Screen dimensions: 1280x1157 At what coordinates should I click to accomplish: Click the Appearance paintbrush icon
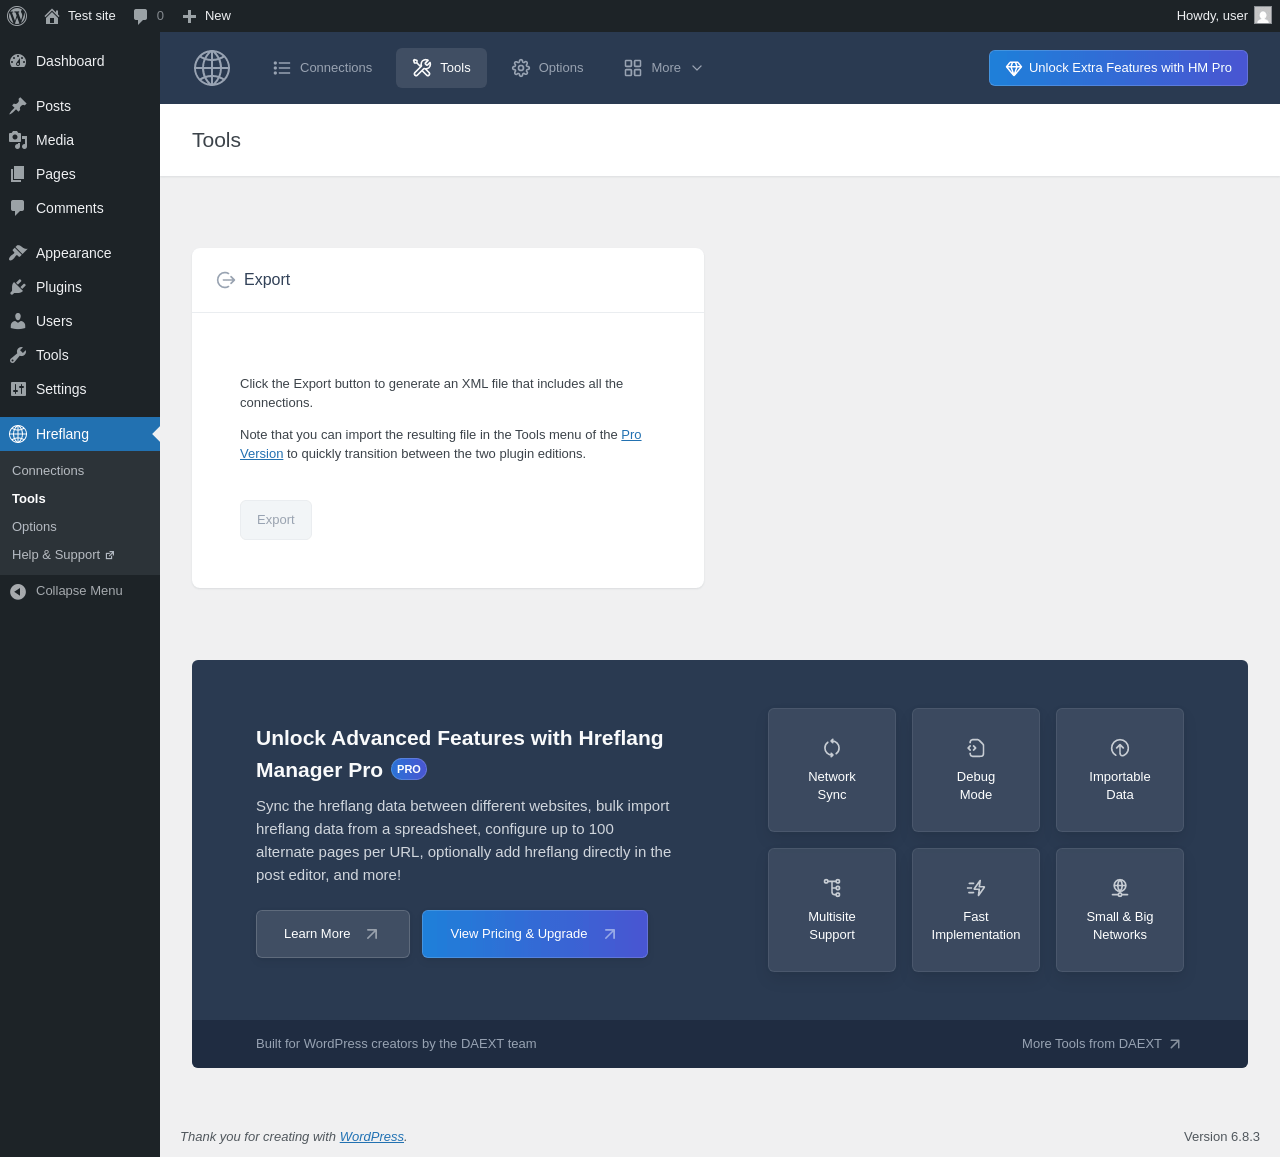(x=18, y=253)
